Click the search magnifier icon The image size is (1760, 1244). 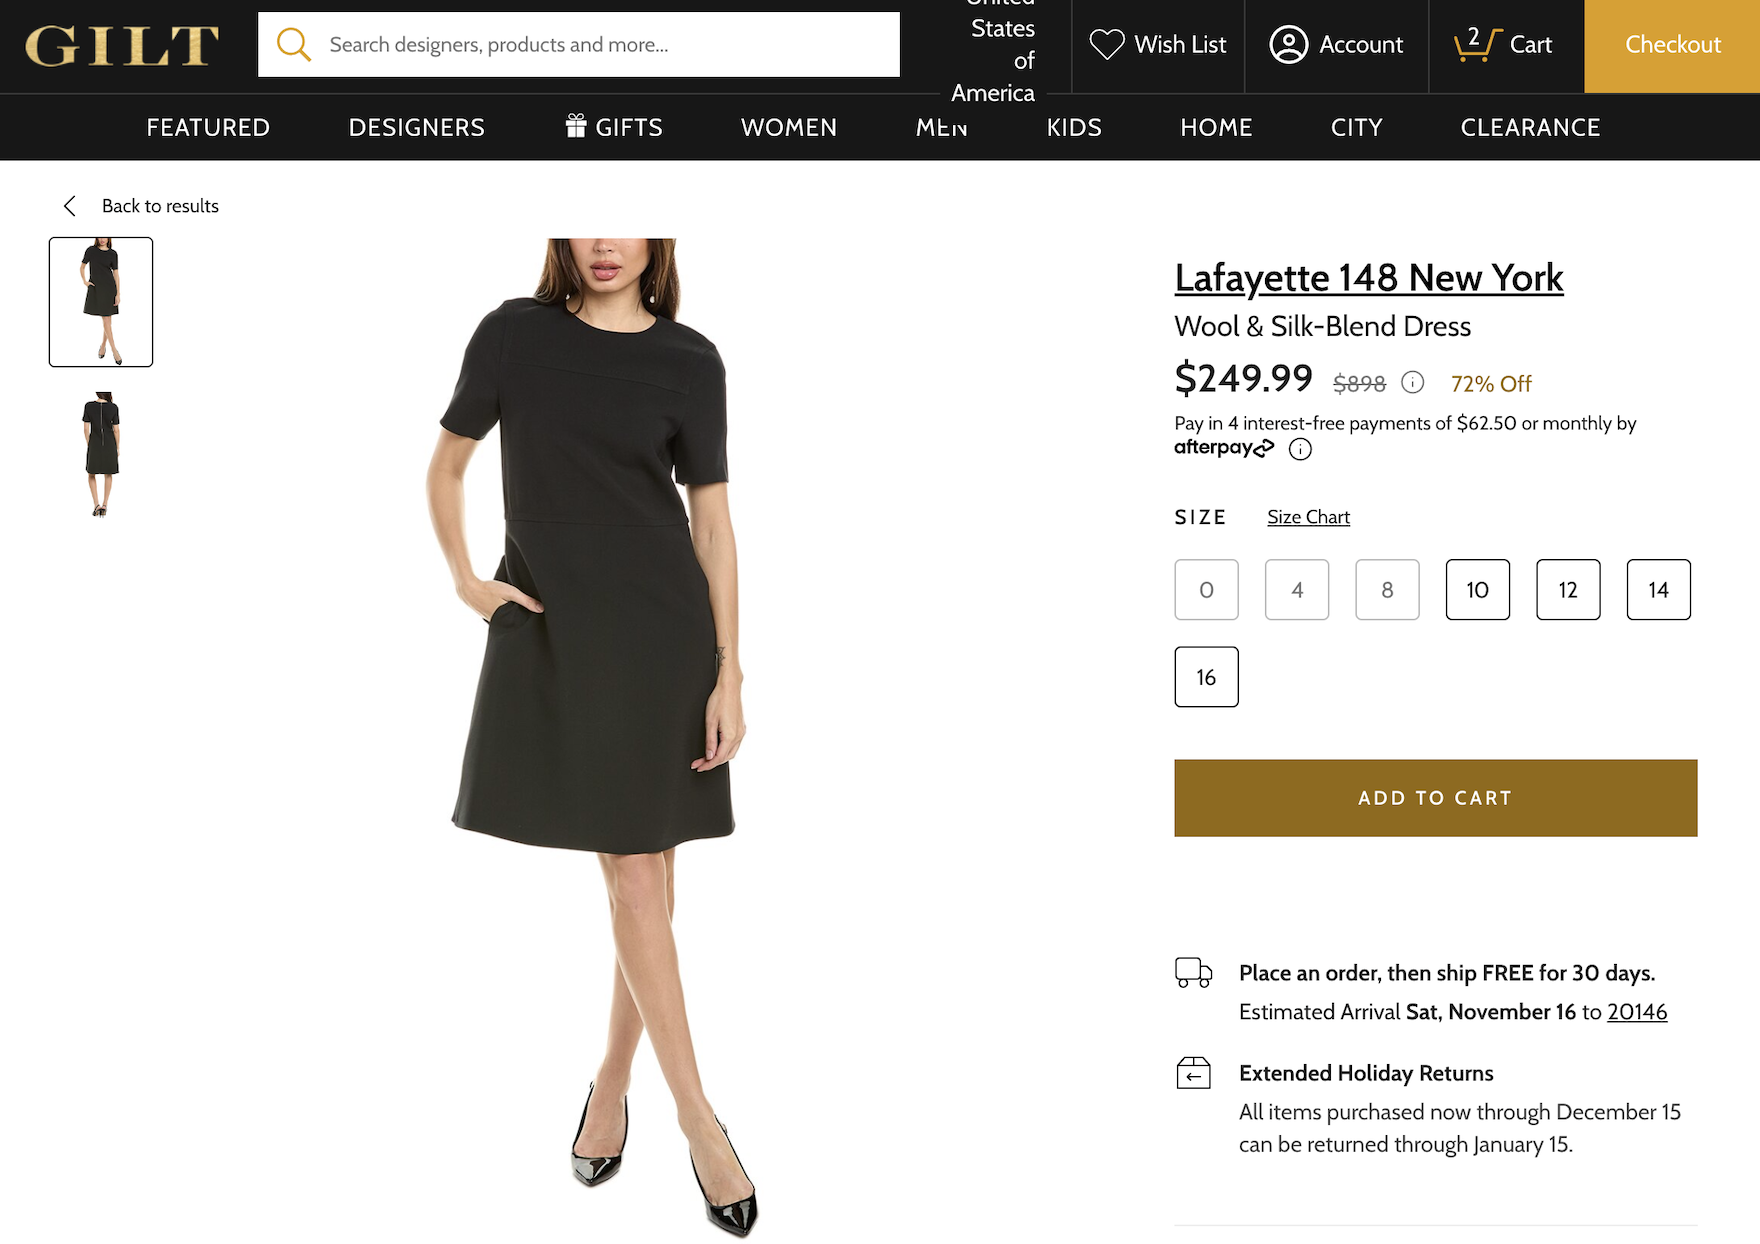(x=293, y=45)
